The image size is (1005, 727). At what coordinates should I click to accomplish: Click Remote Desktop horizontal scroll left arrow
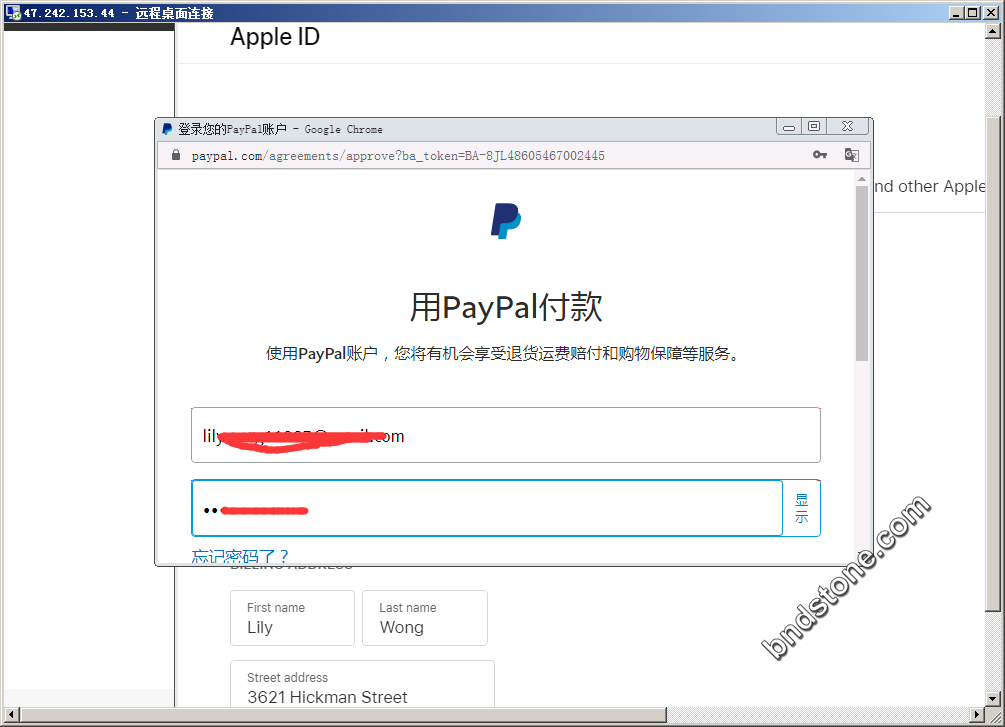point(11,714)
